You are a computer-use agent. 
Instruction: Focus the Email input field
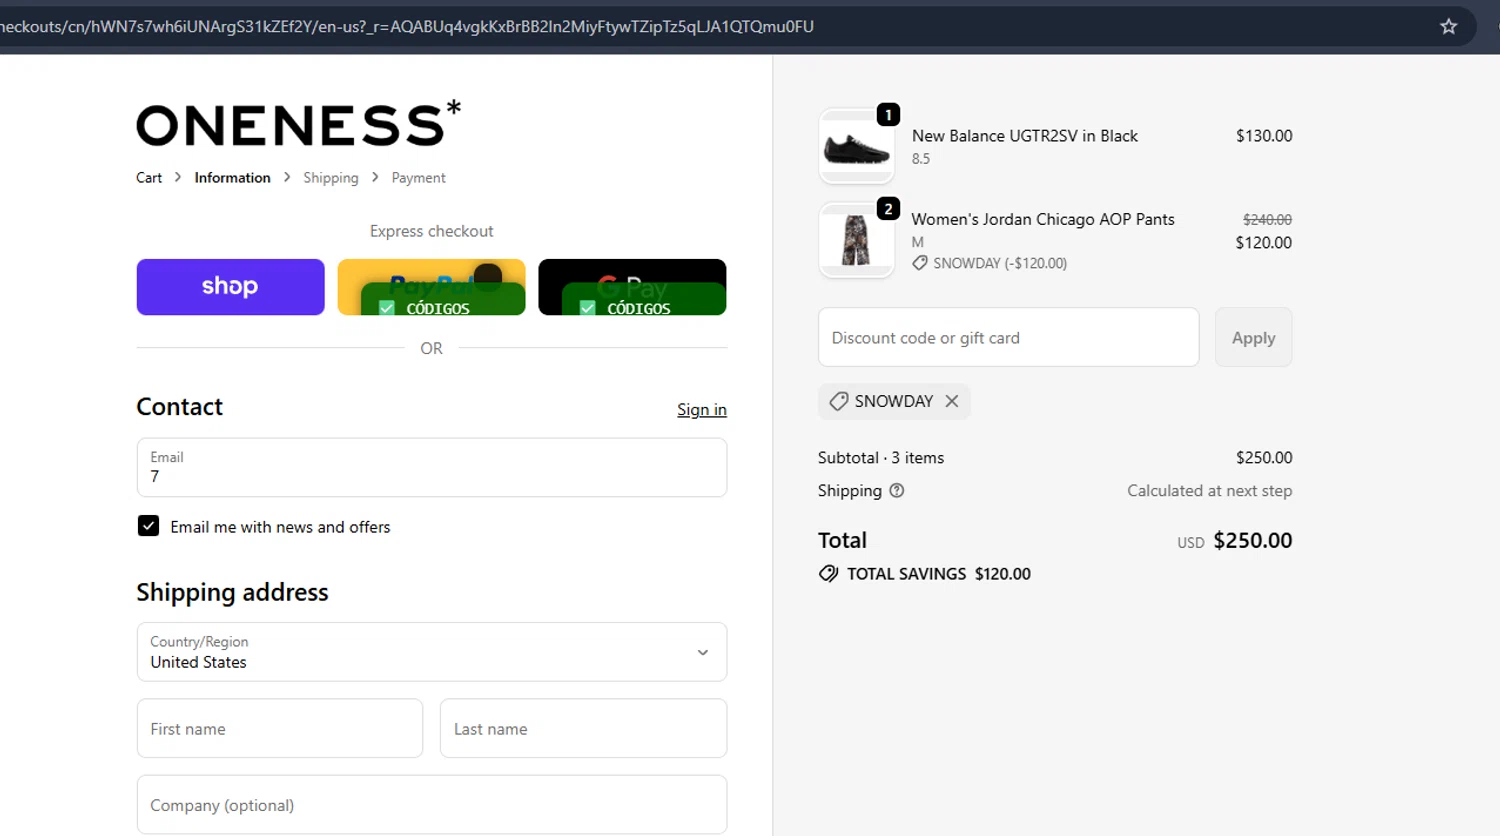432,467
